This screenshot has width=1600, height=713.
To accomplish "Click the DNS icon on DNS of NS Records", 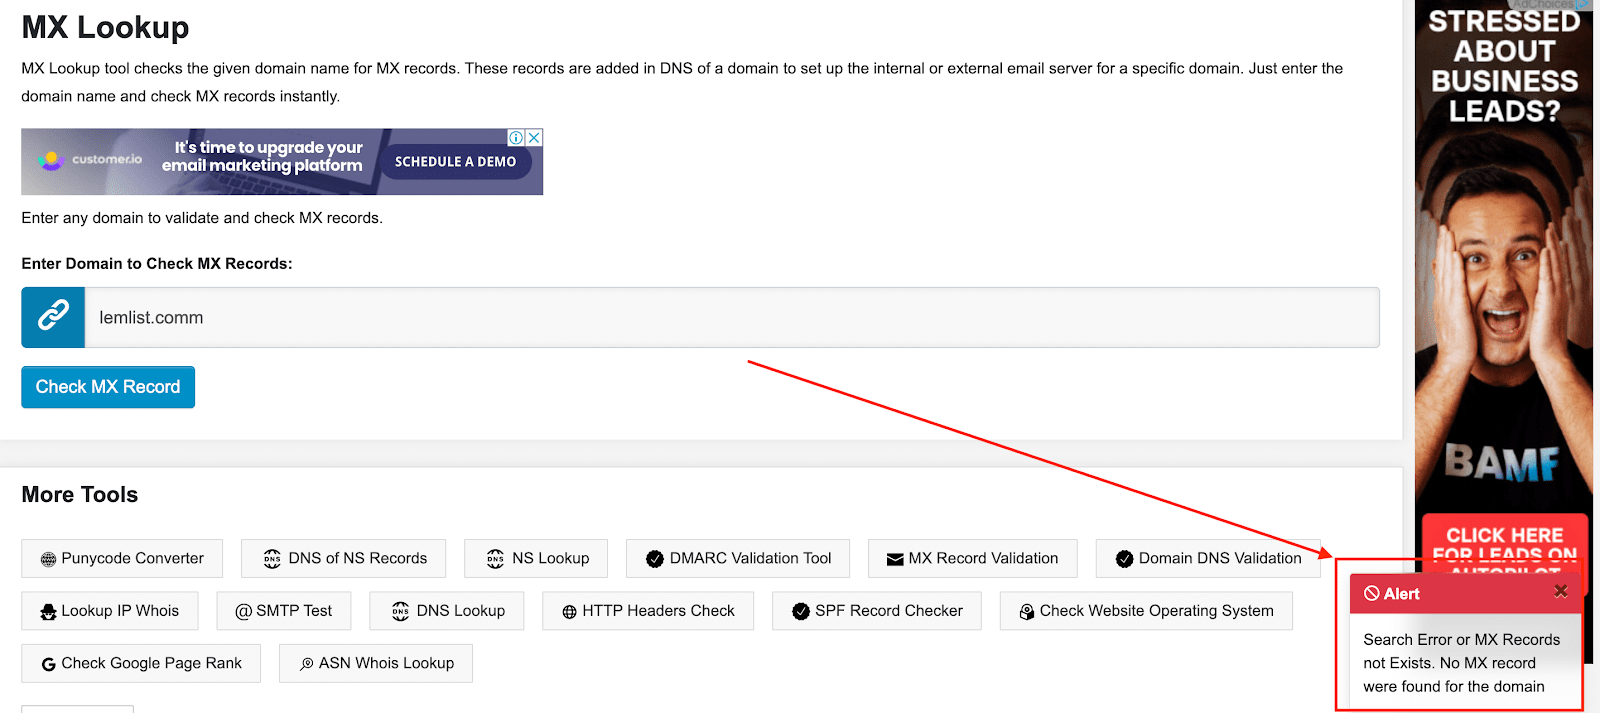I will point(272,559).
